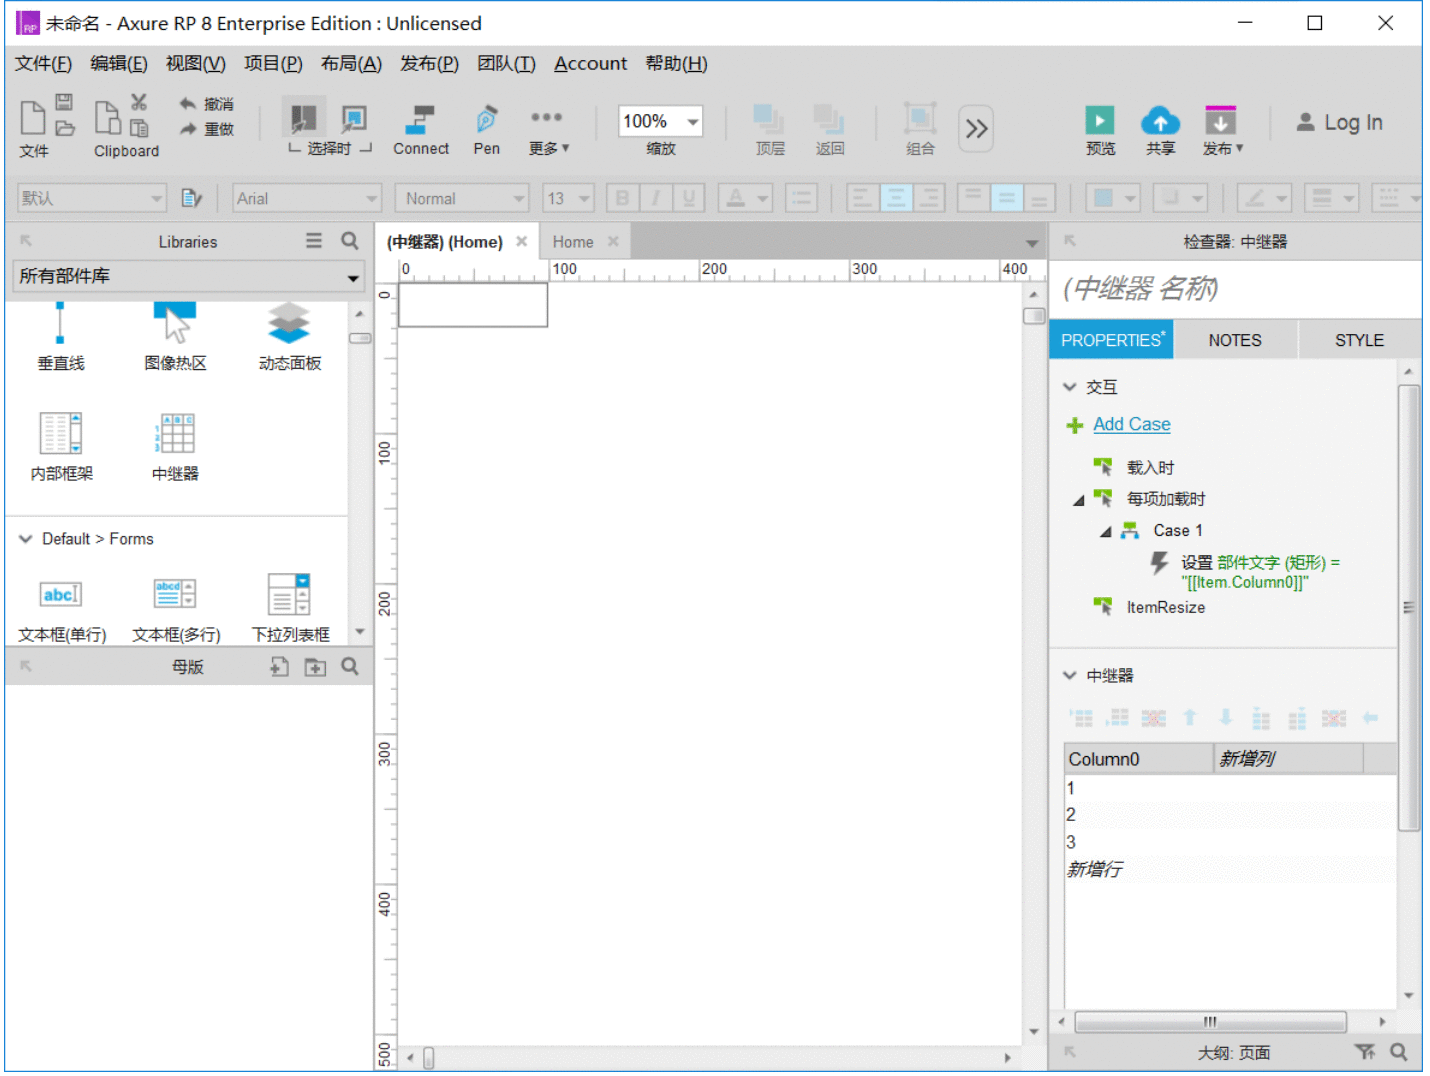Viewport: 1430px width, 1076px height.
Task: Toggle underline formatting
Action: [688, 198]
